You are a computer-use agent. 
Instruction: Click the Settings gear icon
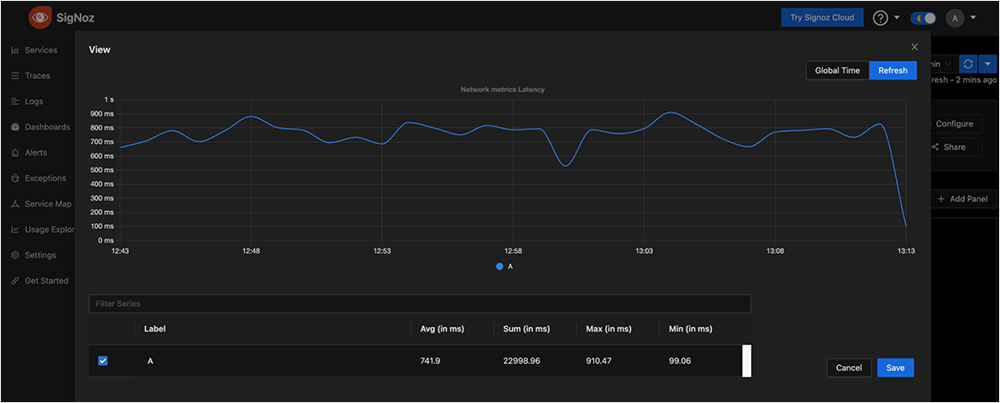[15, 255]
